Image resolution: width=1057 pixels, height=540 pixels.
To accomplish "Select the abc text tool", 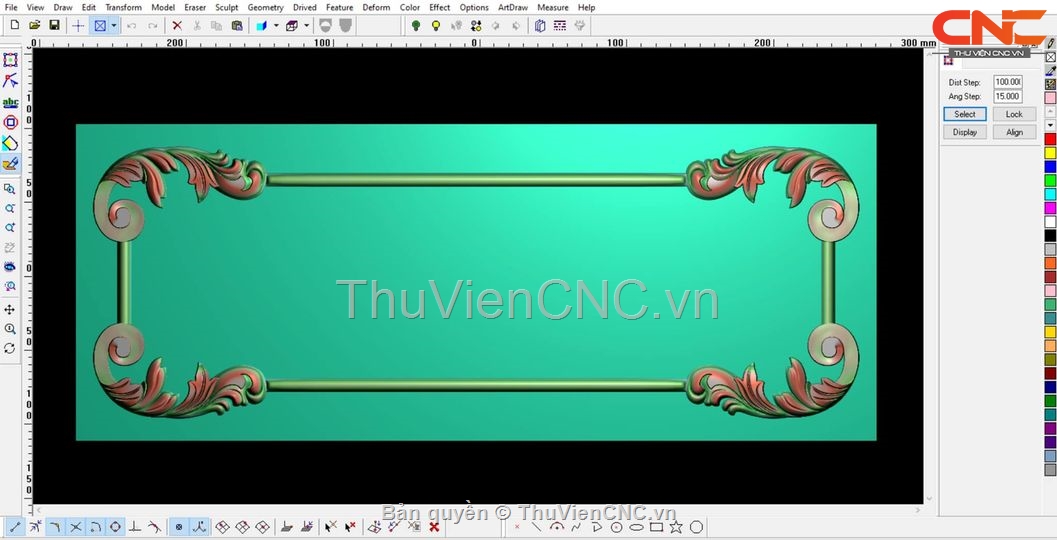I will (x=10, y=102).
